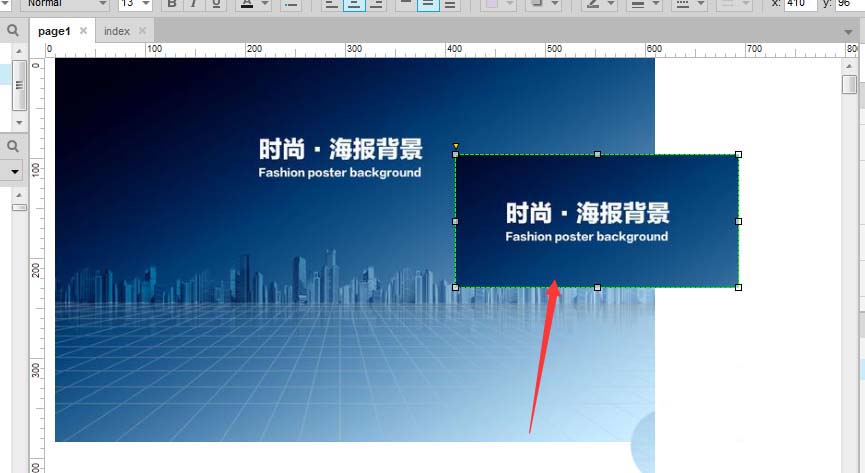Select the small duplicated poster image
Screen dimensions: 865x473
[597, 221]
